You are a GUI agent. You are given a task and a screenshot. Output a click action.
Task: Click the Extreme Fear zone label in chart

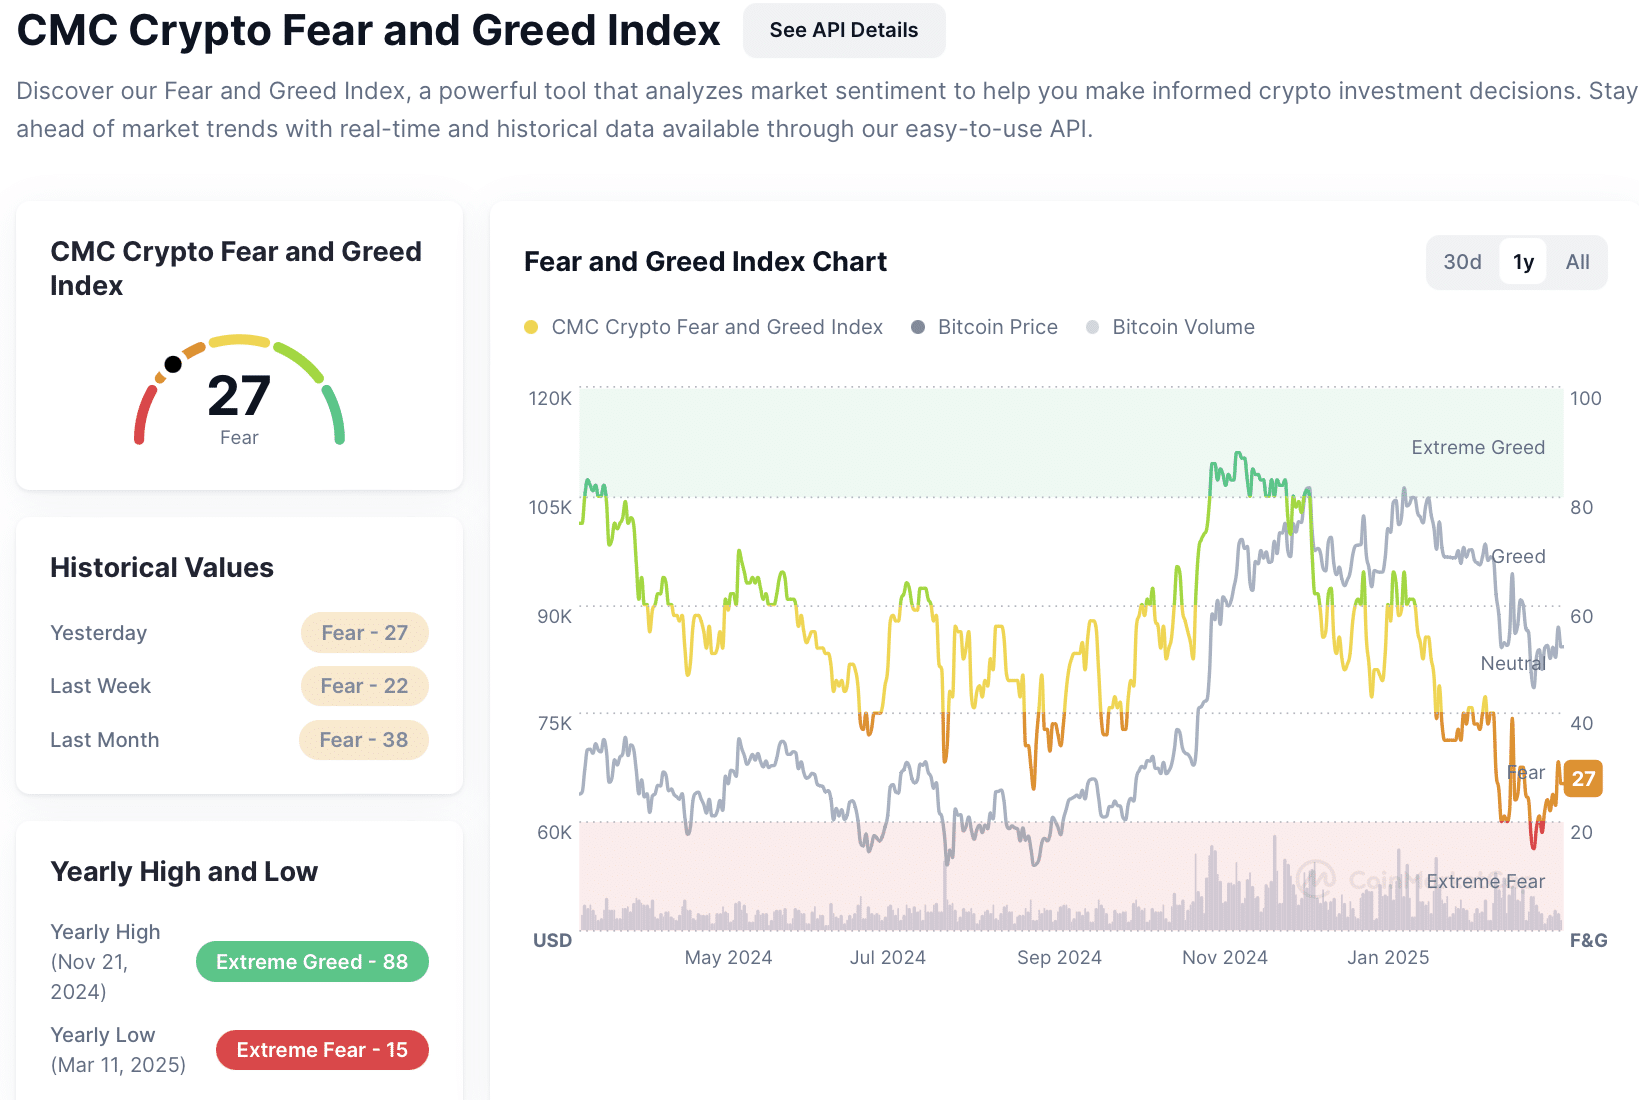pos(1485,881)
